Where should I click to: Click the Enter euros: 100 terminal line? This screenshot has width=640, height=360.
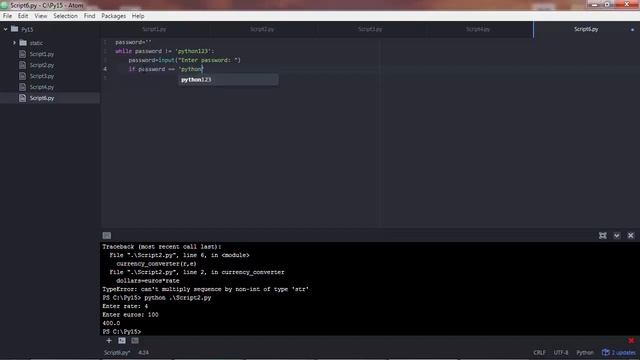(x=130, y=315)
